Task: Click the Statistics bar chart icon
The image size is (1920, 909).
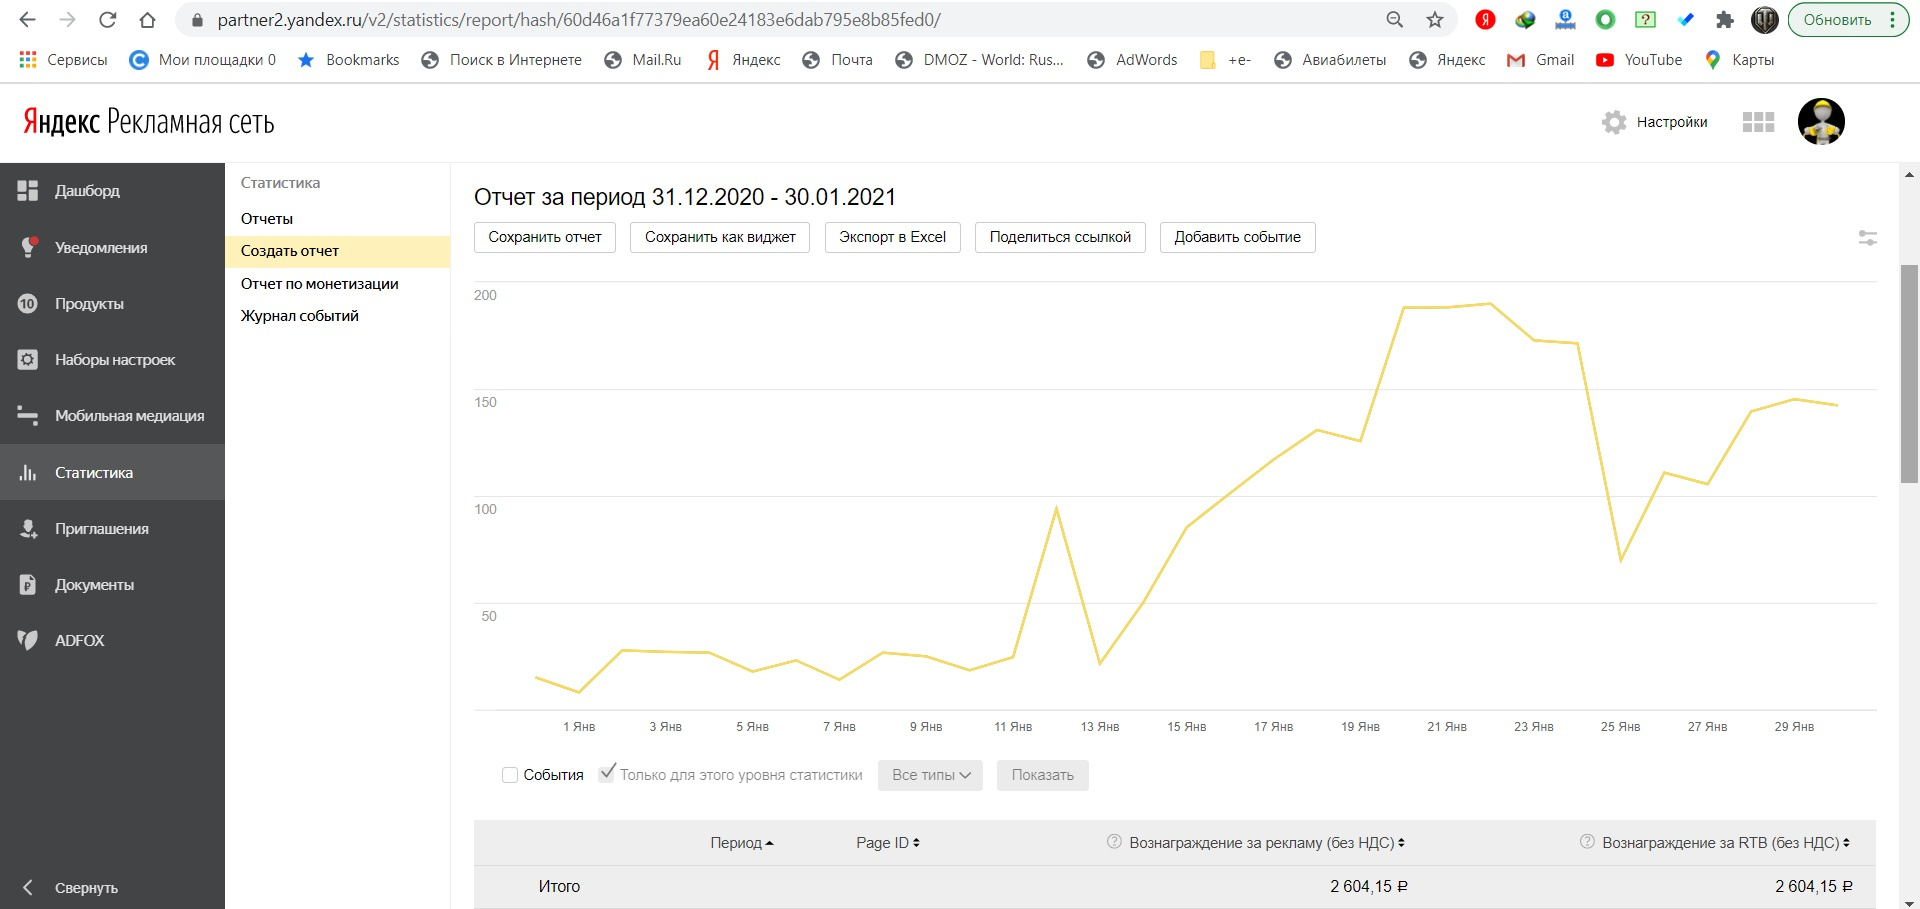Action: tap(28, 473)
